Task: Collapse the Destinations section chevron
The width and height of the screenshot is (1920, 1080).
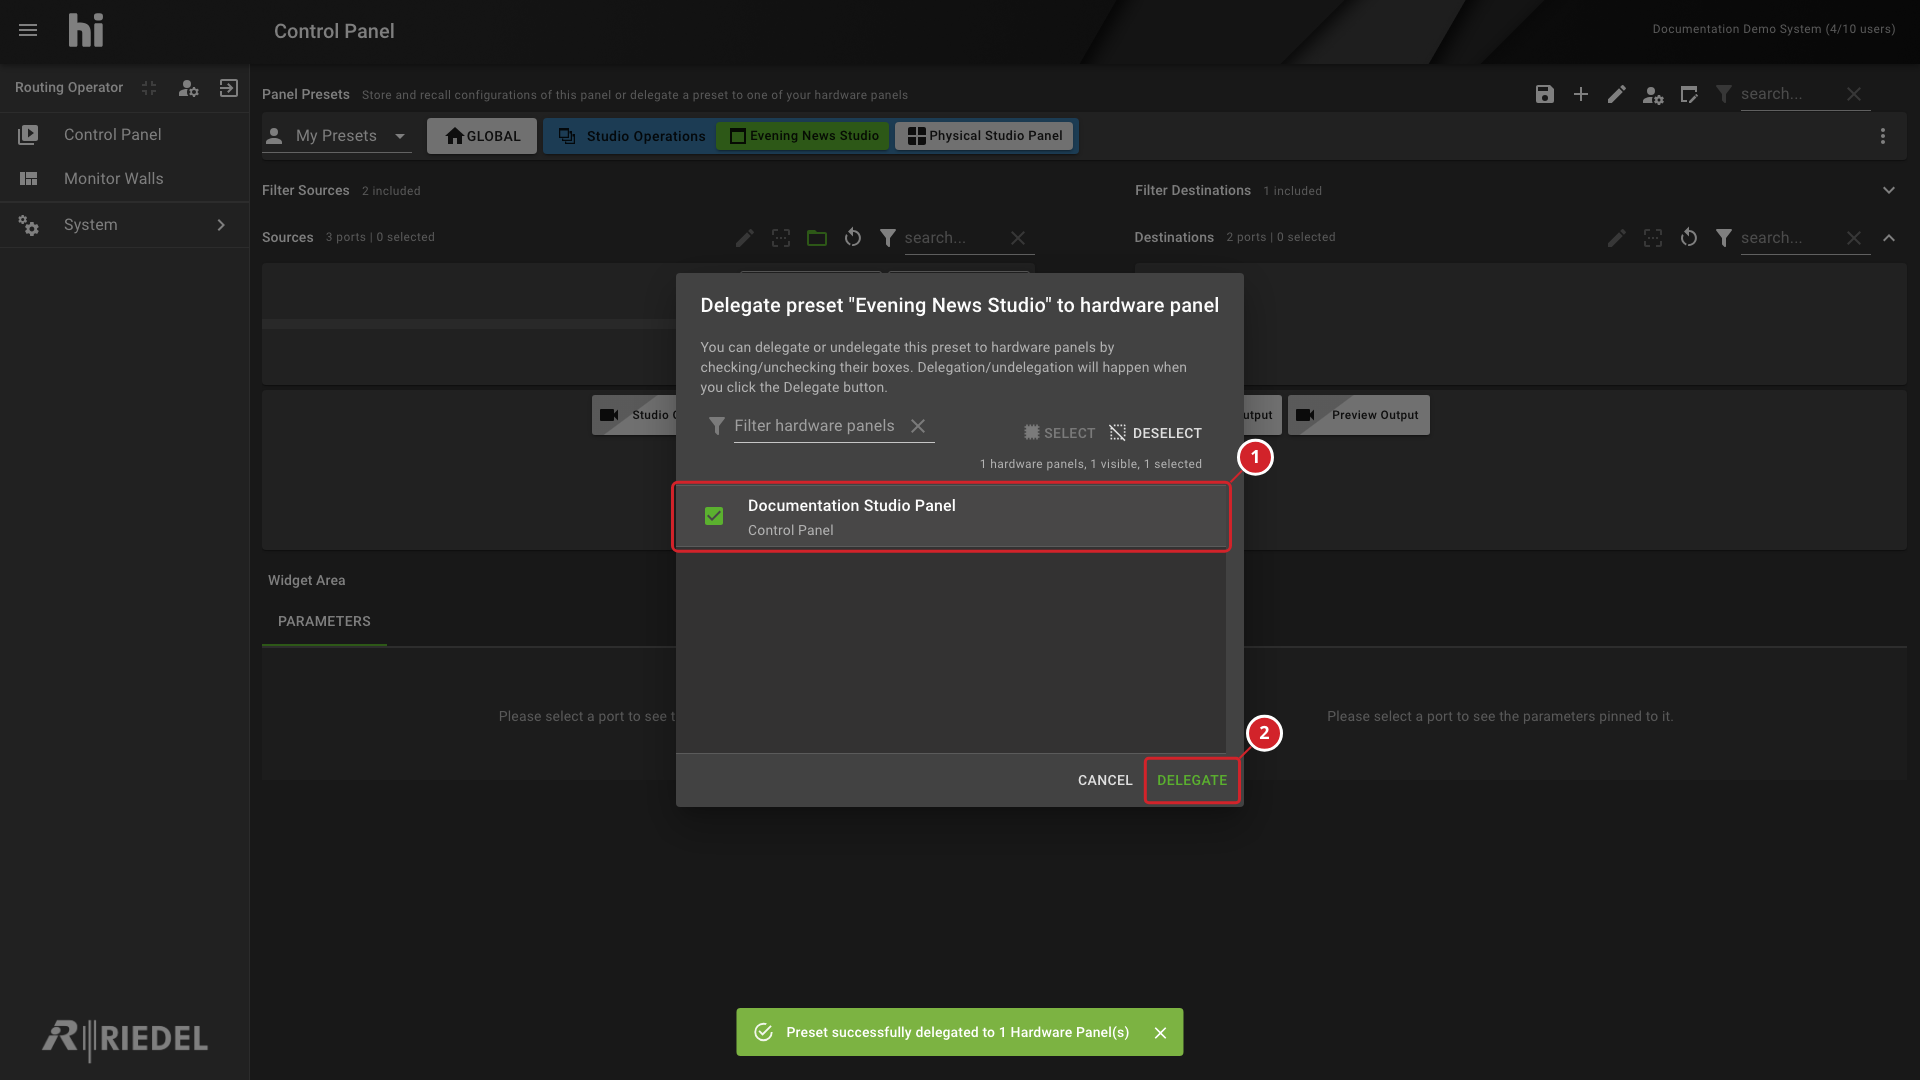Action: 1889,238
